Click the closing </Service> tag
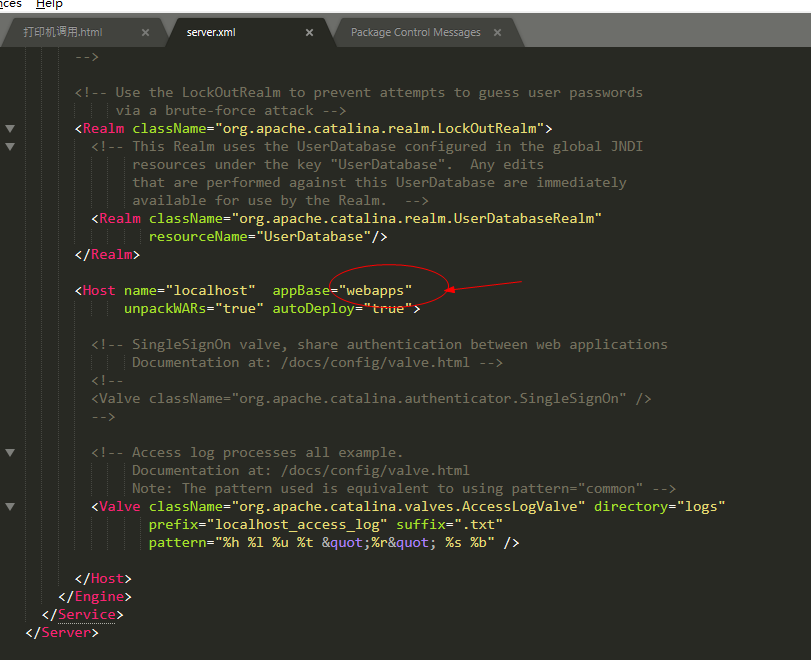This screenshot has width=811, height=660. pyautogui.click(x=82, y=614)
